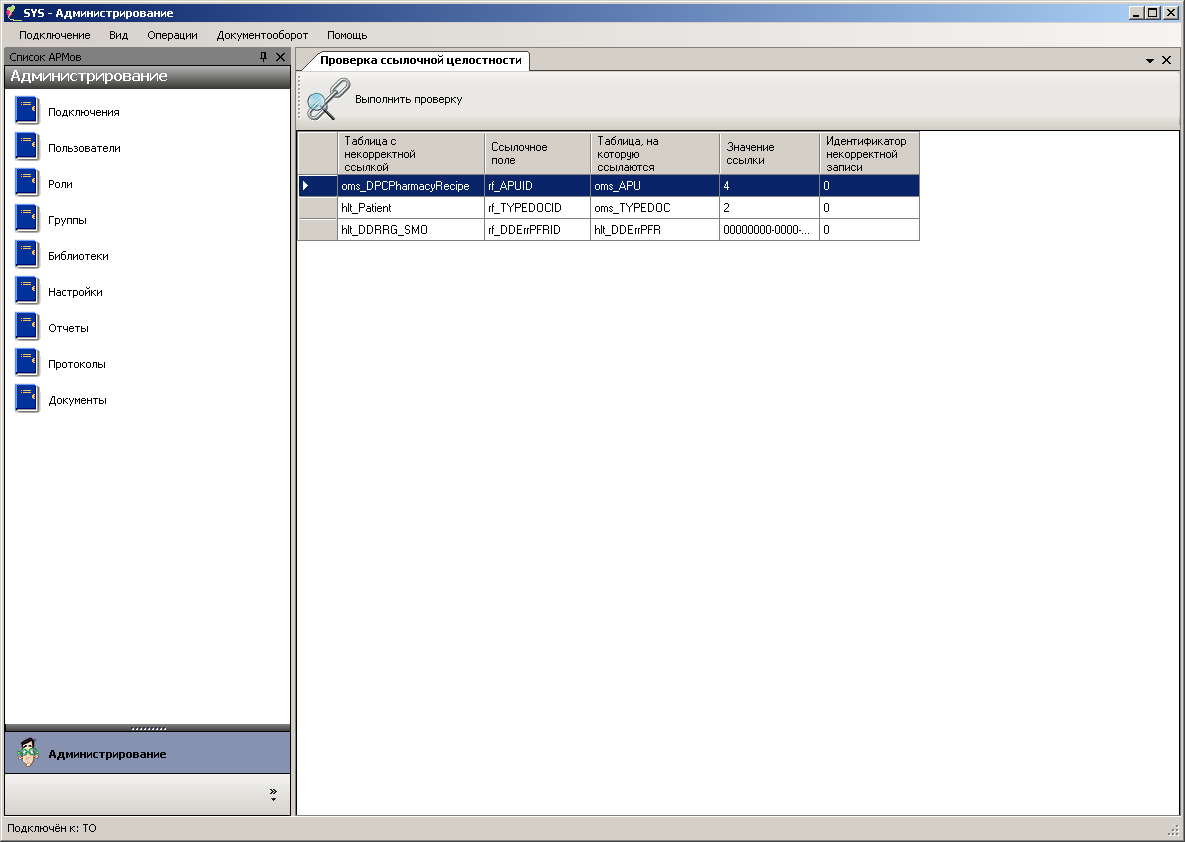Minimize the SYS Администрирование window
The width and height of the screenshot is (1185, 842).
(1136, 12)
